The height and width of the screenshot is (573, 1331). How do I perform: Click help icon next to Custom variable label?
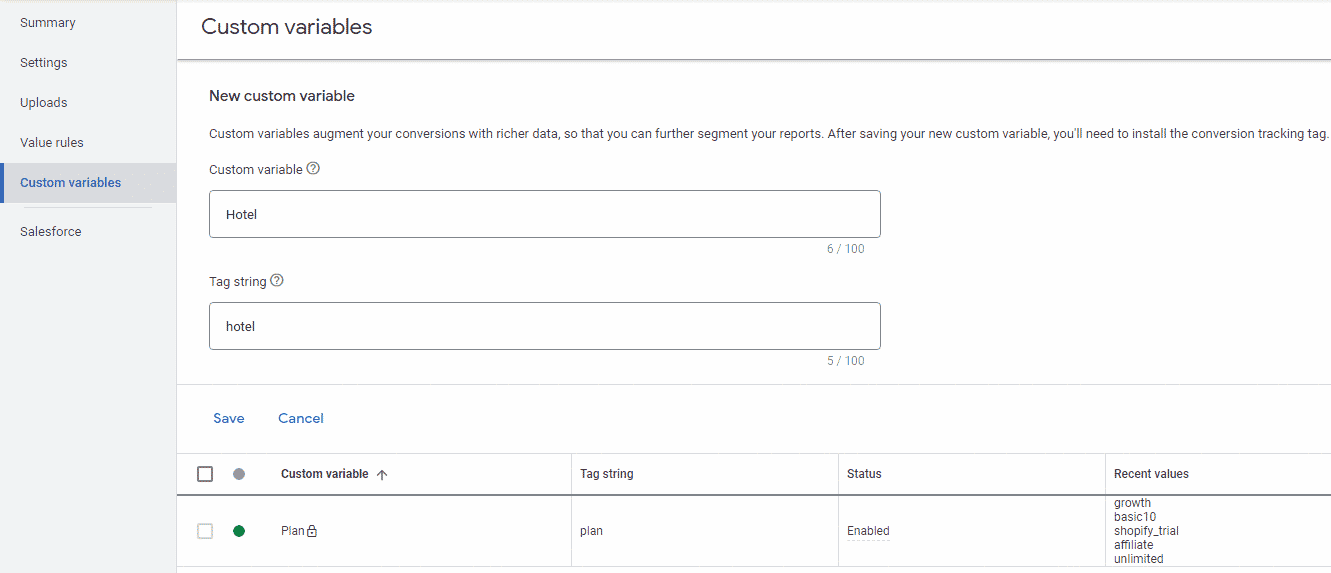pyautogui.click(x=313, y=169)
